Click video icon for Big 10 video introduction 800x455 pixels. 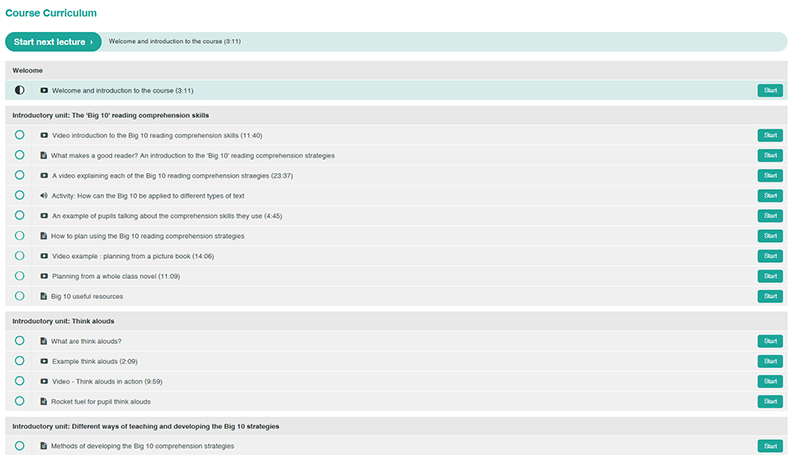pos(44,135)
